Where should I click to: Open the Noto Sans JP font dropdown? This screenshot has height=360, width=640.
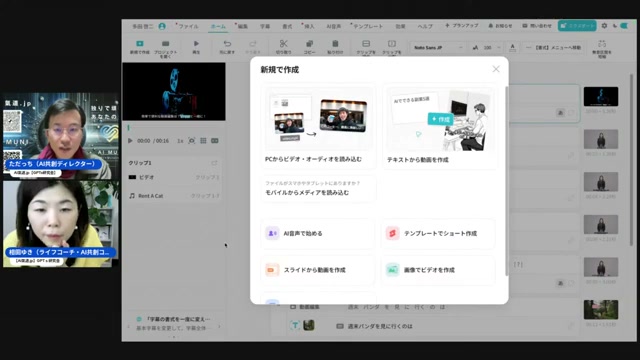click(438, 48)
